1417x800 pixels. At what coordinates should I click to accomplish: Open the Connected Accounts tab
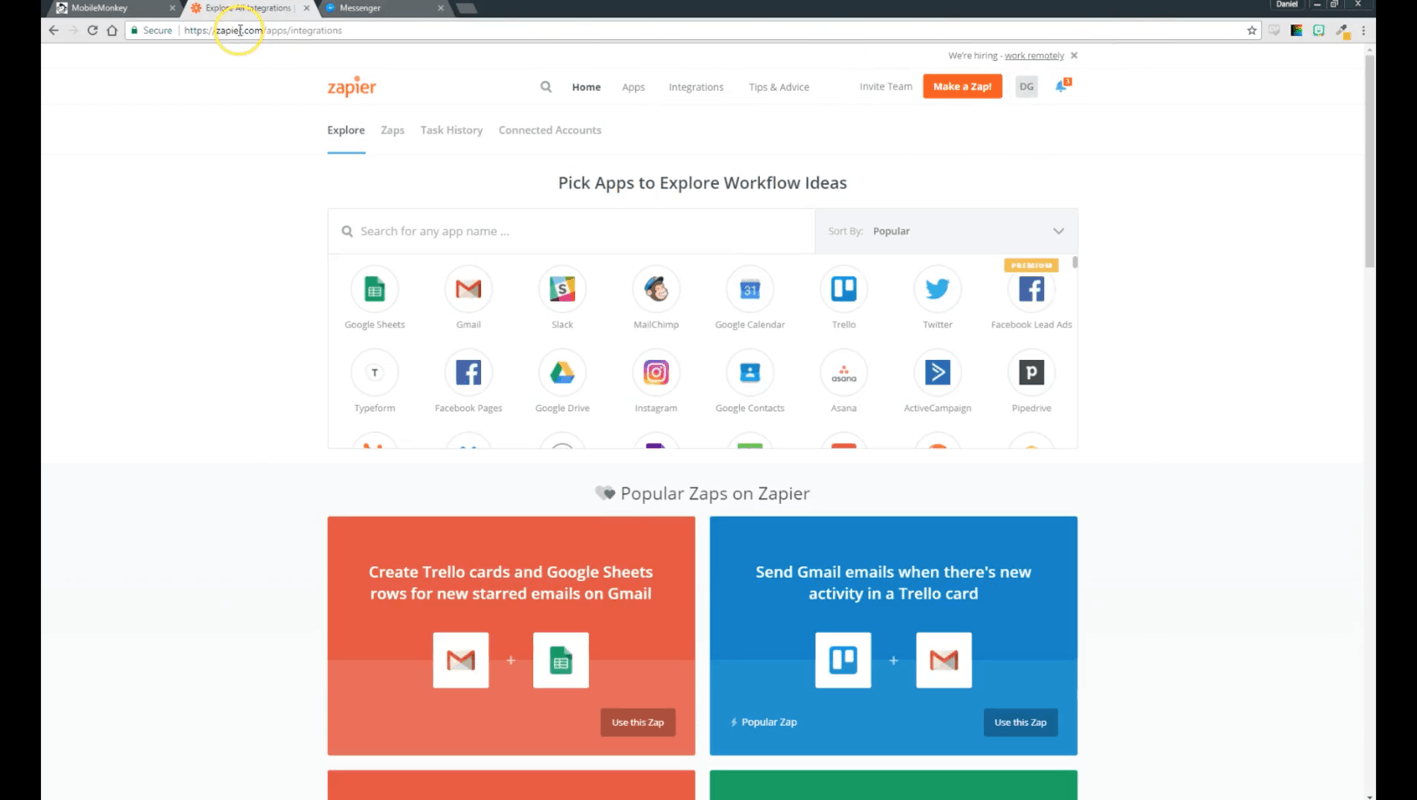tap(550, 130)
